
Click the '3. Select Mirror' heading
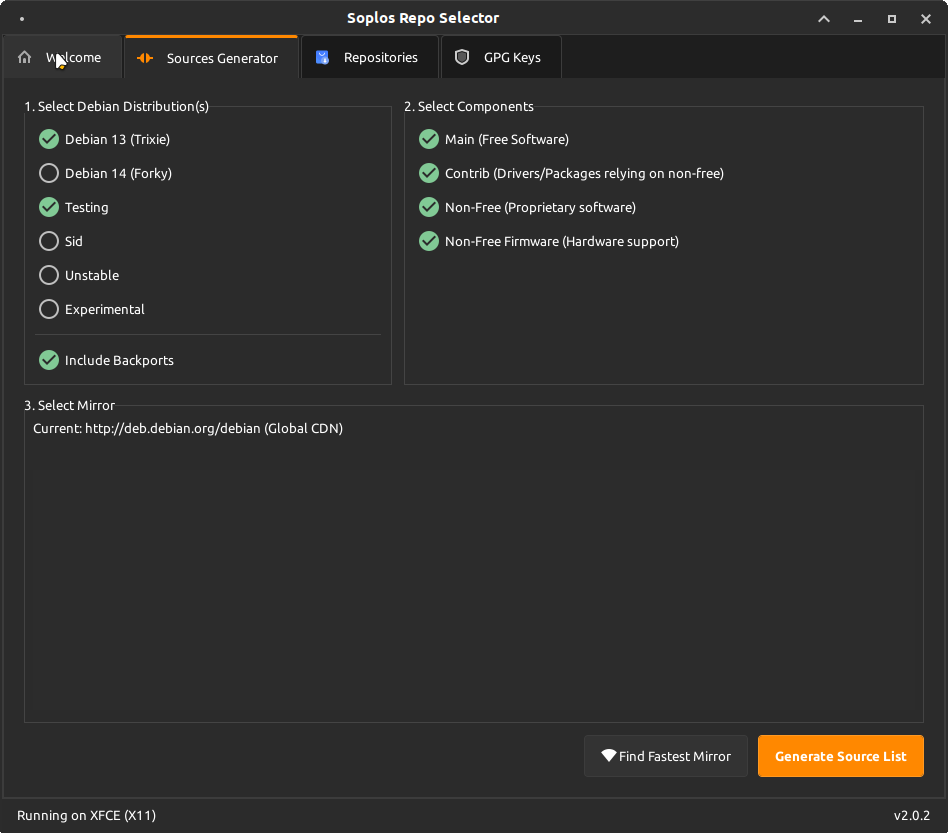point(70,406)
